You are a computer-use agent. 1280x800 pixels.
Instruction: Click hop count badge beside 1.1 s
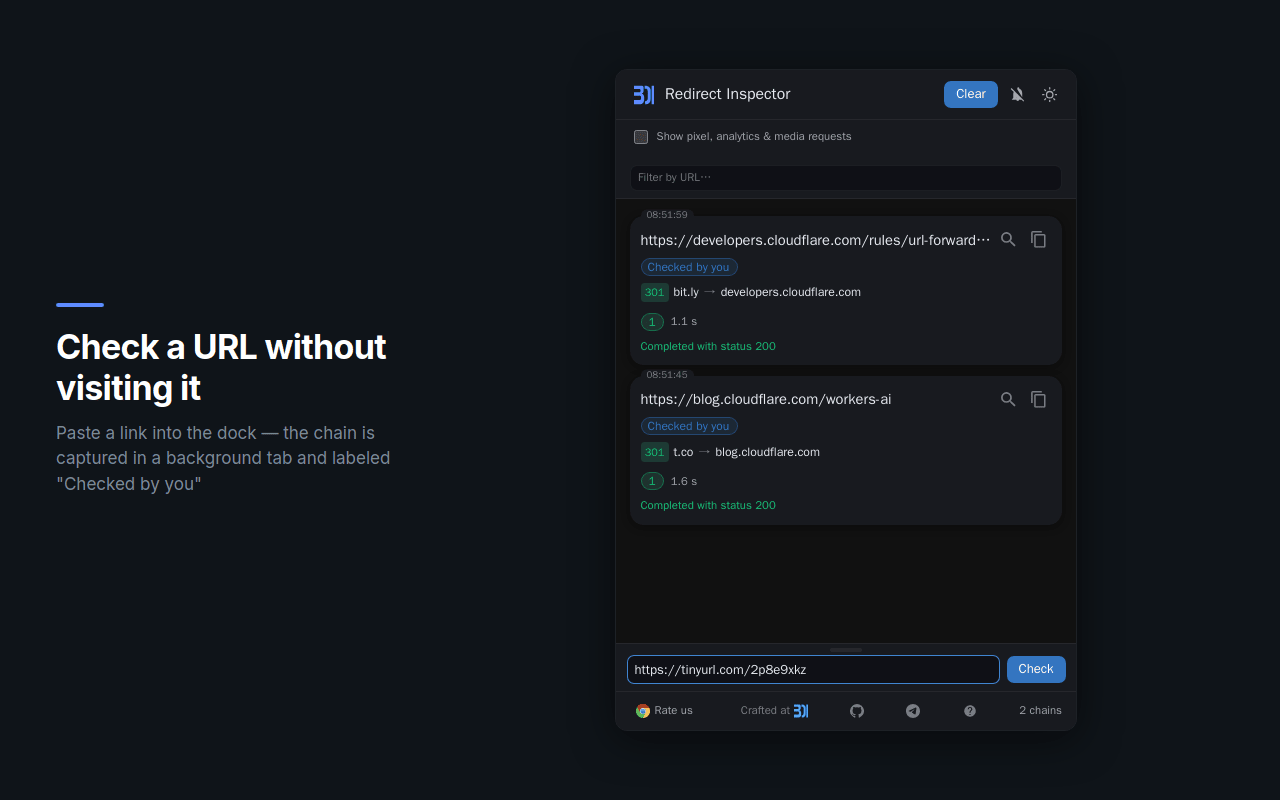pyautogui.click(x=652, y=322)
